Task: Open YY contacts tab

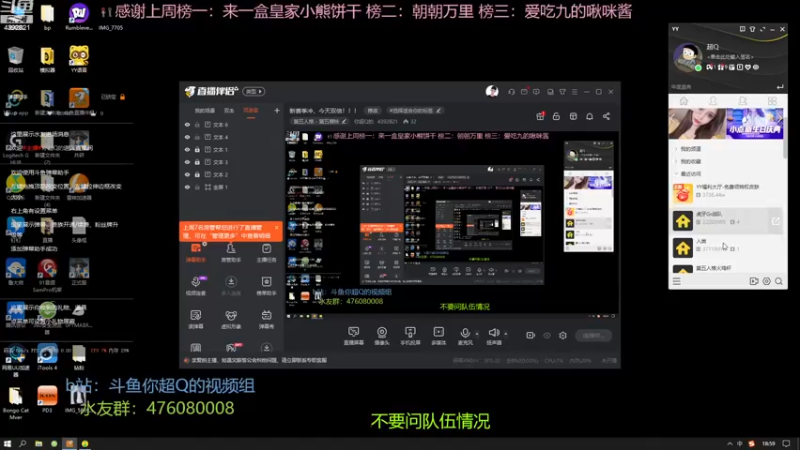Action: click(713, 101)
